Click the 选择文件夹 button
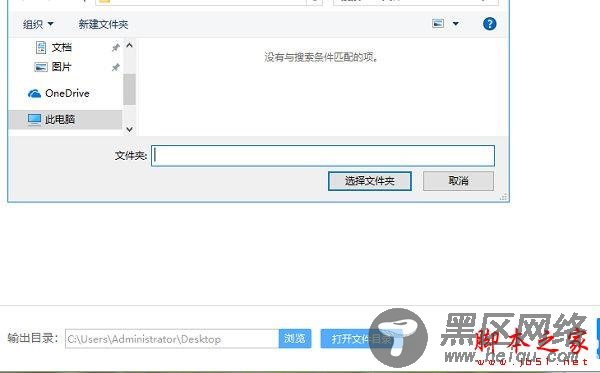Viewport: 600px width, 373px height. (x=370, y=181)
